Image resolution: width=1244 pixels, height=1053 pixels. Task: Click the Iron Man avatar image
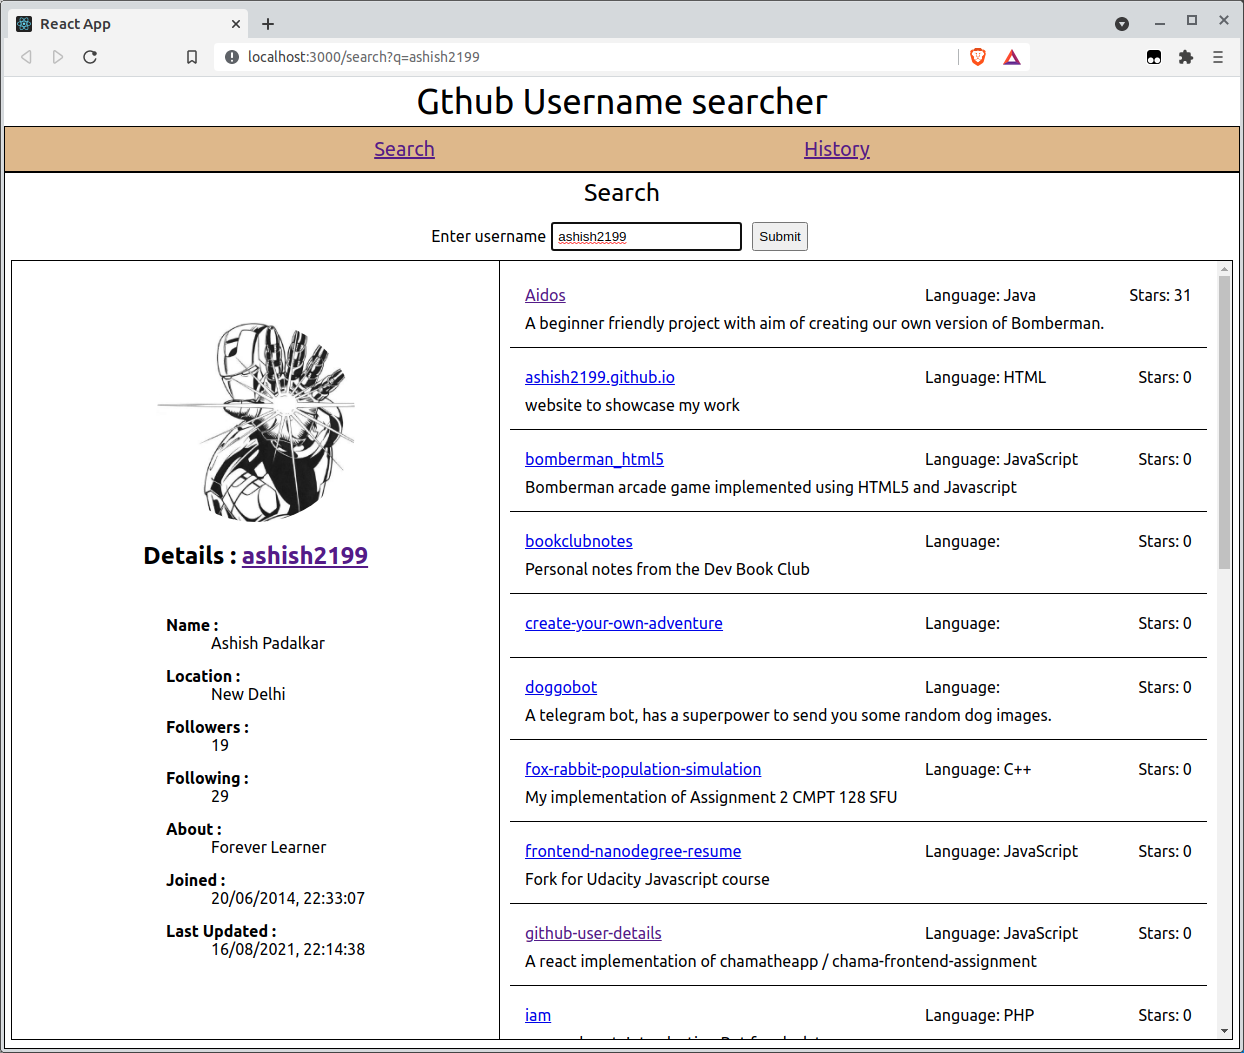click(256, 421)
